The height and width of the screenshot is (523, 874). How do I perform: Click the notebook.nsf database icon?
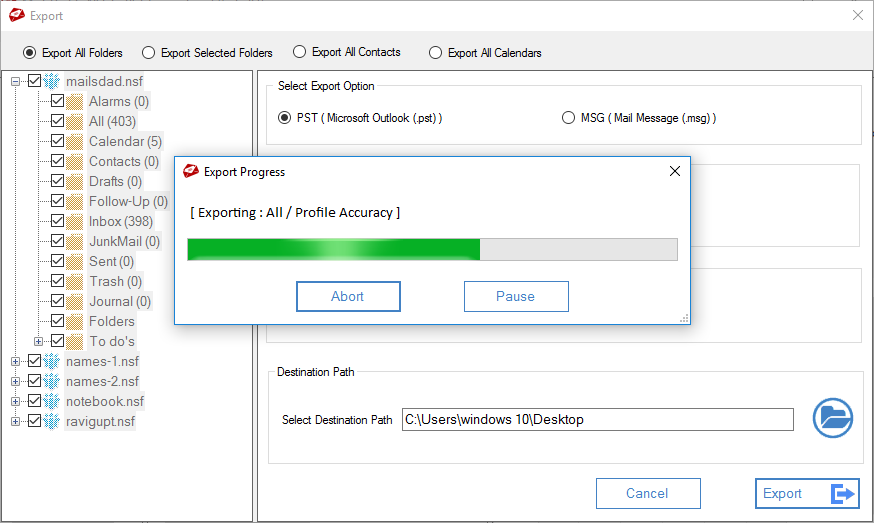(52, 401)
